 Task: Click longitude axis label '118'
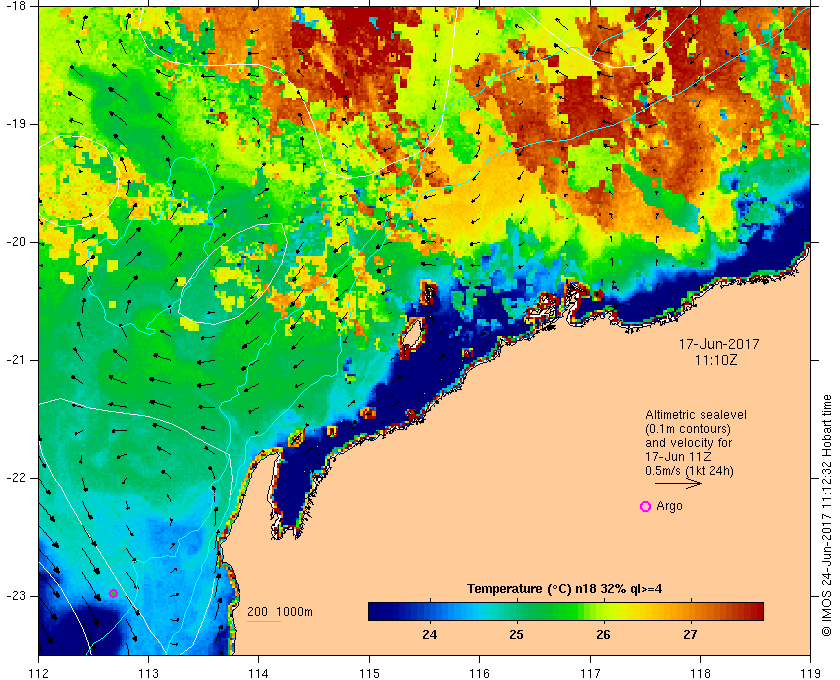point(700,672)
